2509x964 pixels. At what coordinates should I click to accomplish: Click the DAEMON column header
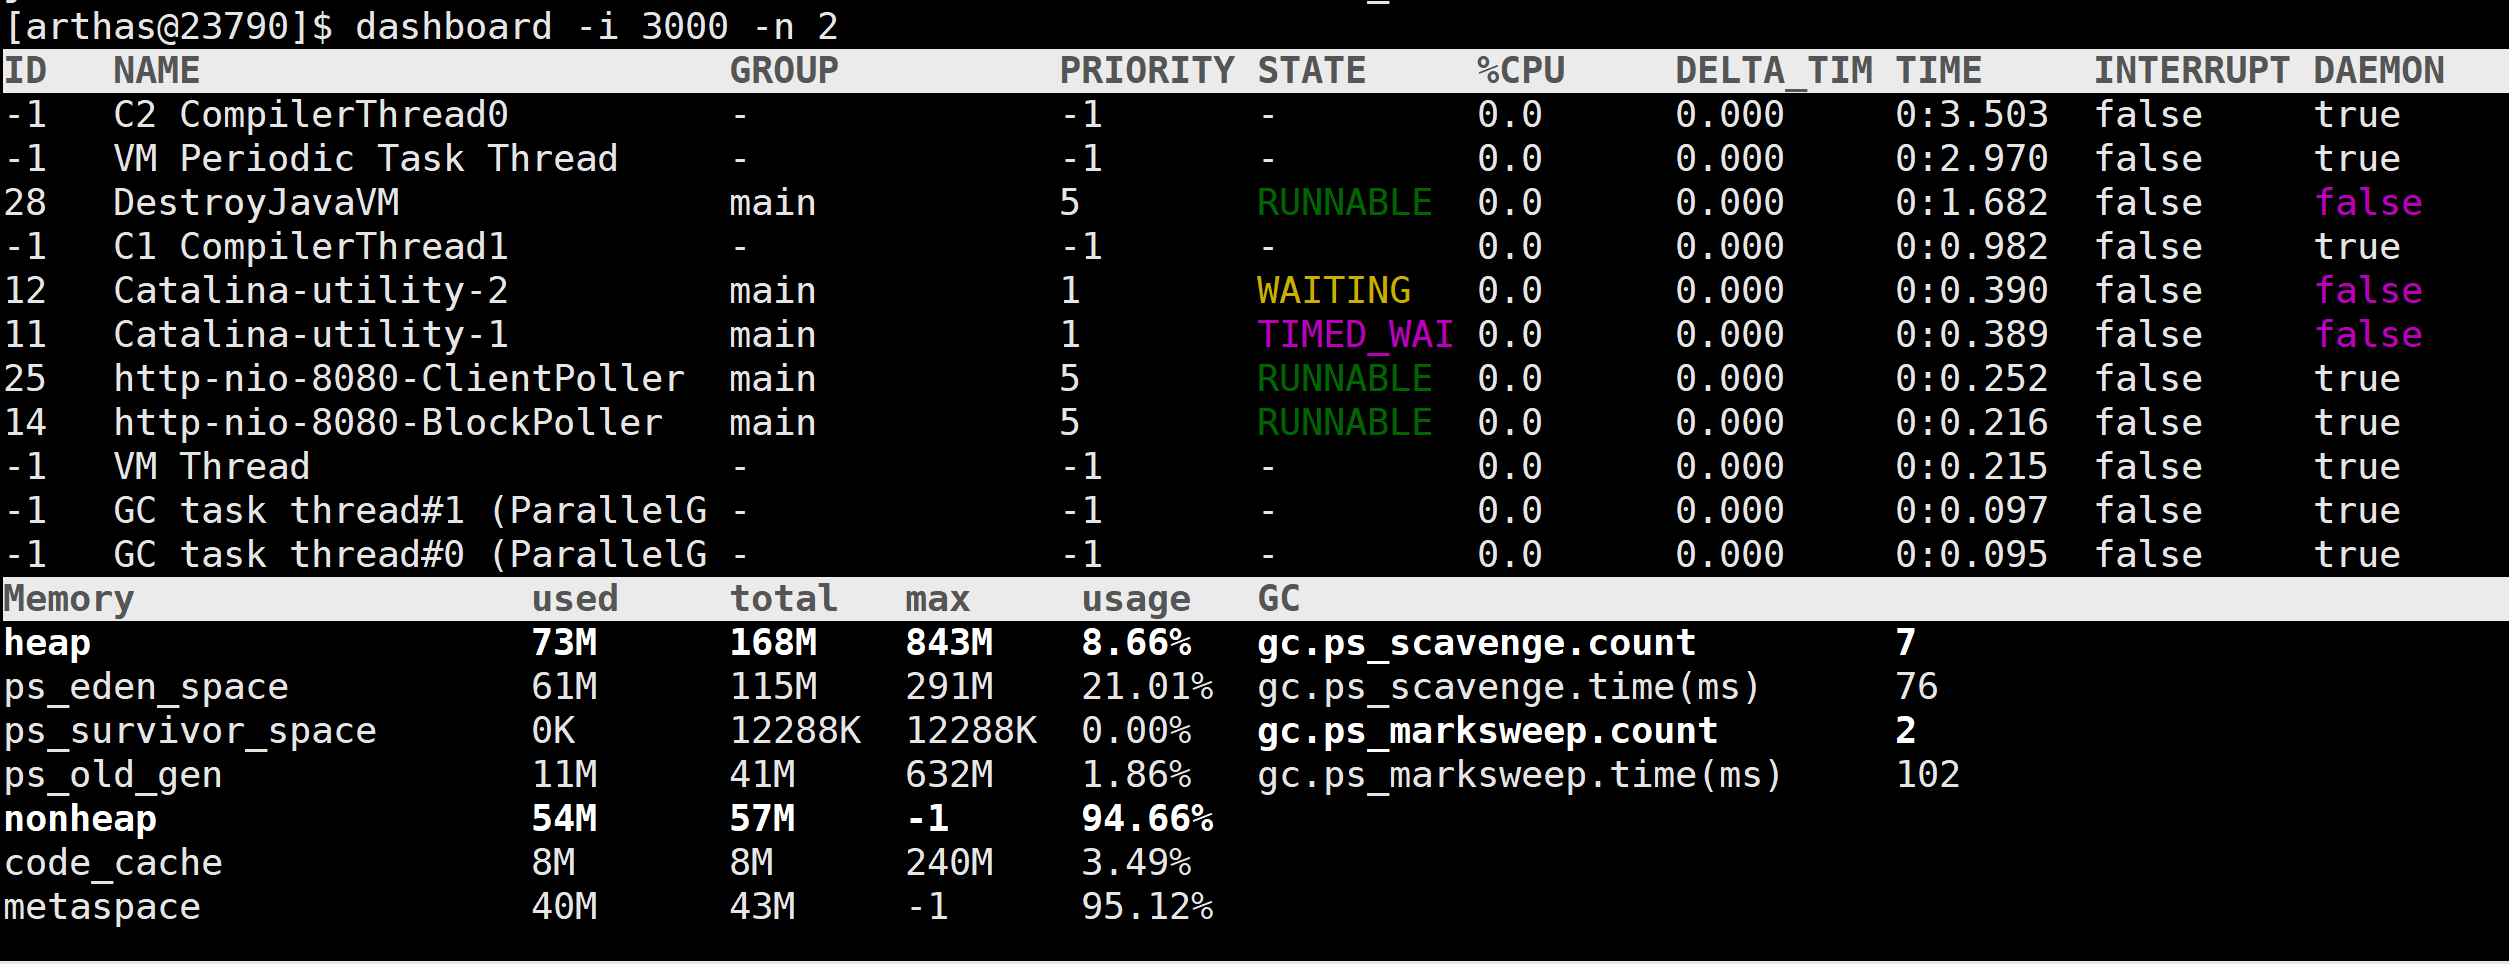tap(2379, 70)
